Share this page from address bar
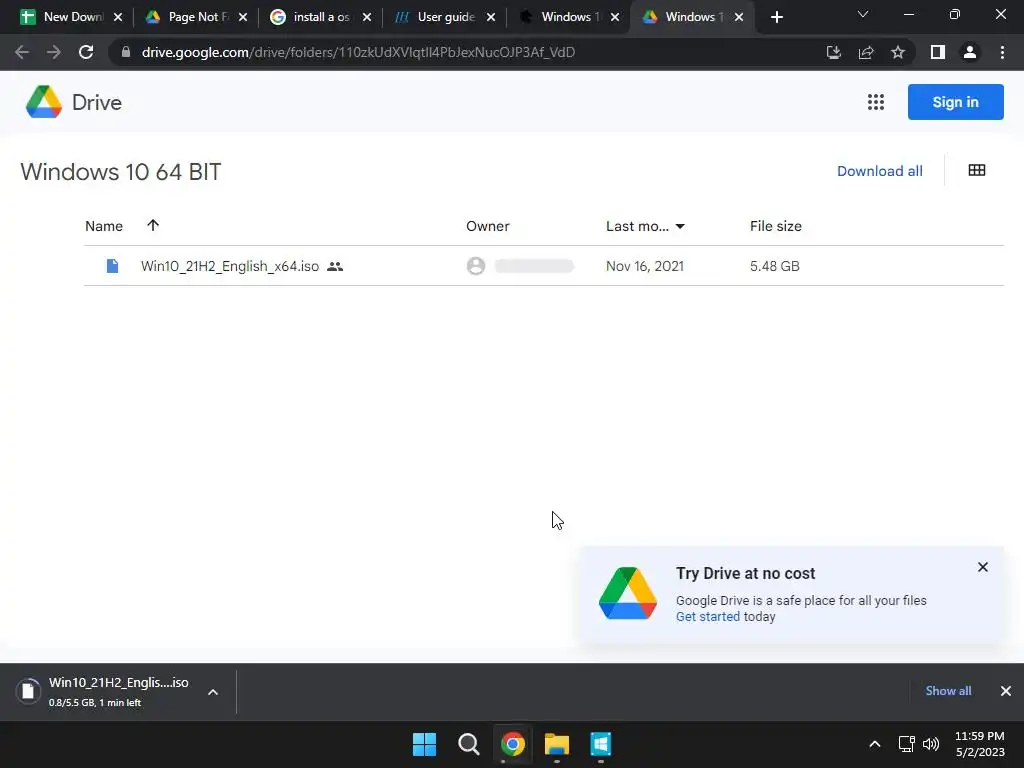 click(x=866, y=52)
